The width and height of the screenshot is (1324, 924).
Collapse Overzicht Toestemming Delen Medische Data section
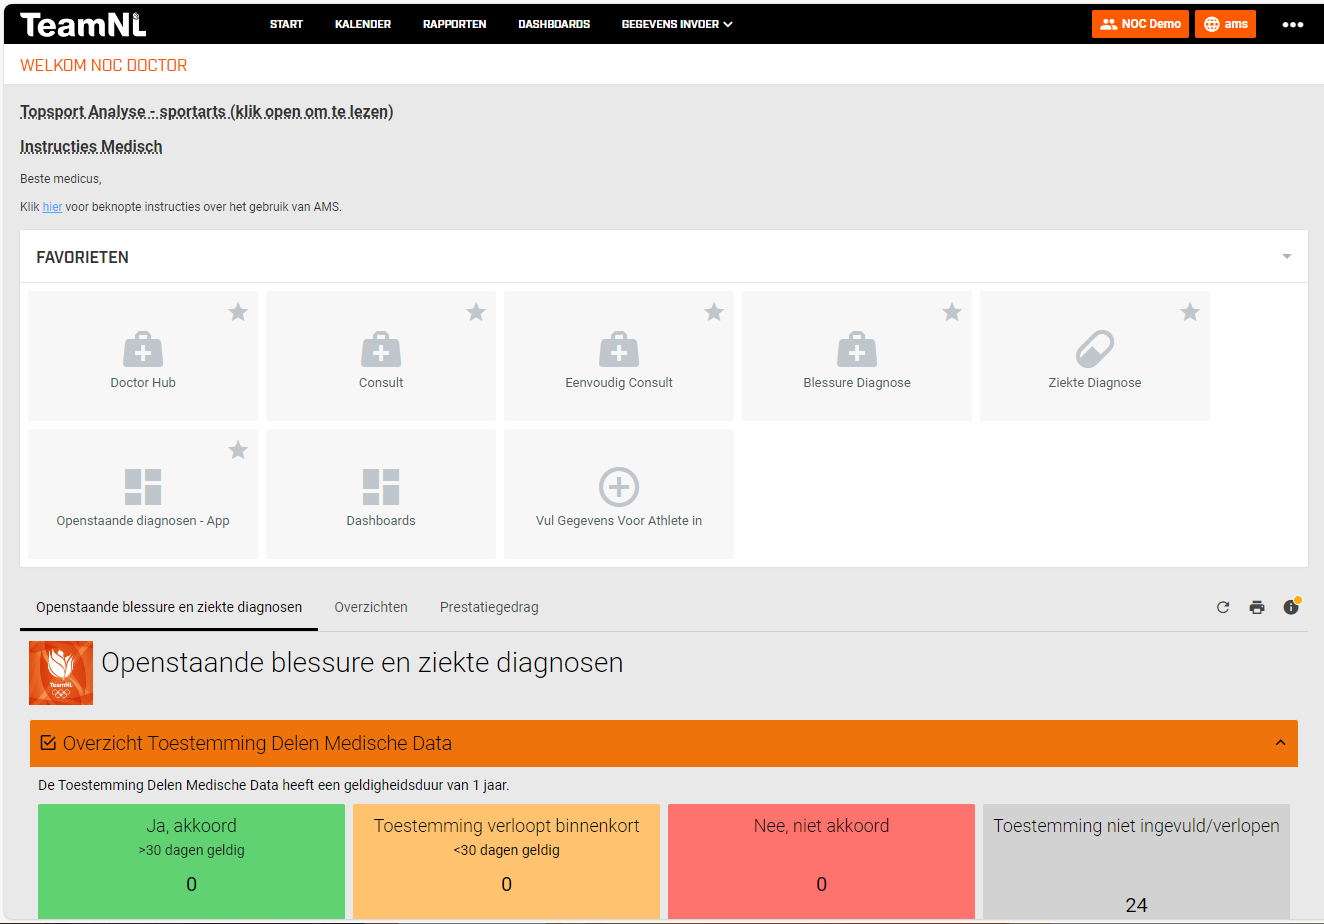pyautogui.click(x=1280, y=743)
